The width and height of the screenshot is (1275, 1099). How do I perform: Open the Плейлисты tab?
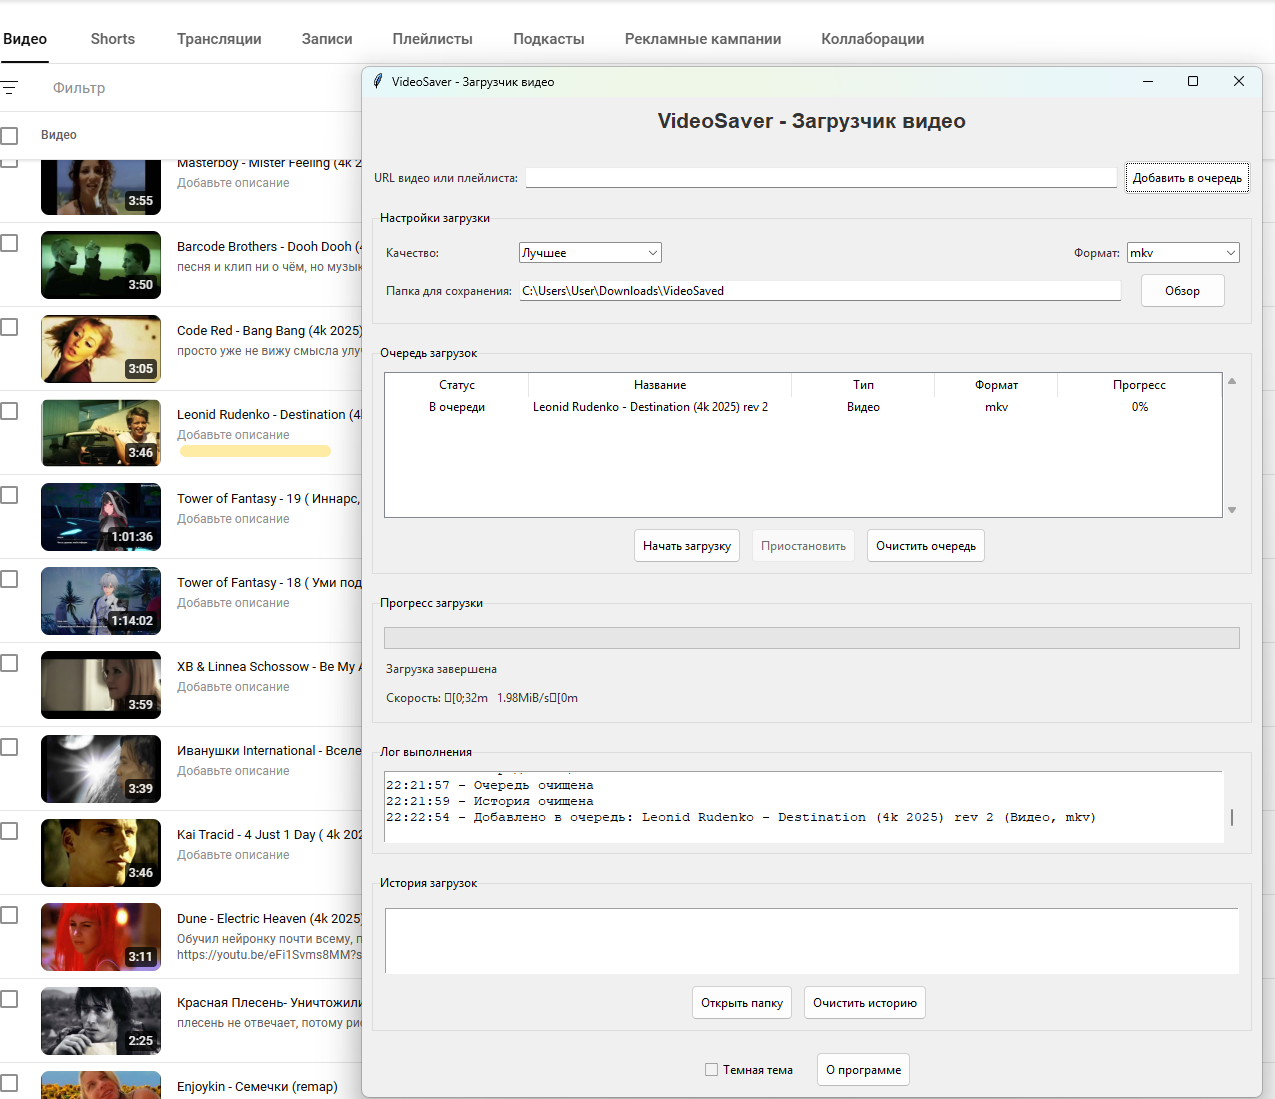(x=433, y=39)
